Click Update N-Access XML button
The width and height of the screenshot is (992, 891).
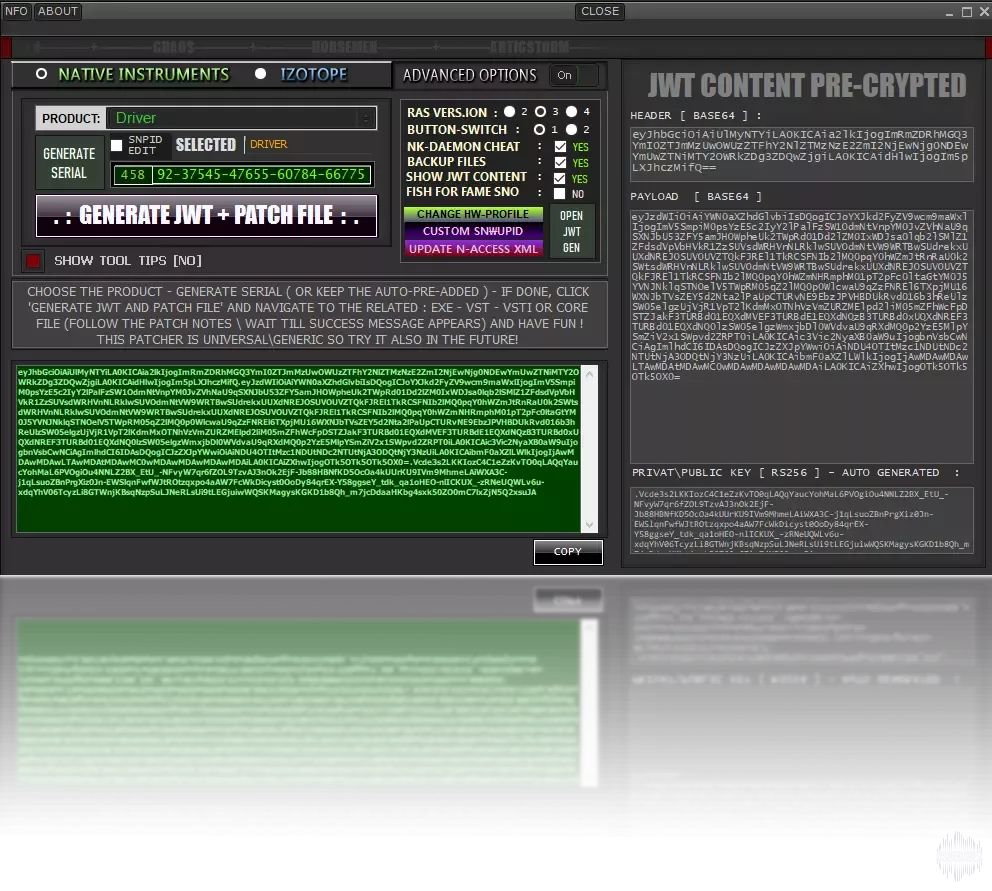[x=473, y=249]
